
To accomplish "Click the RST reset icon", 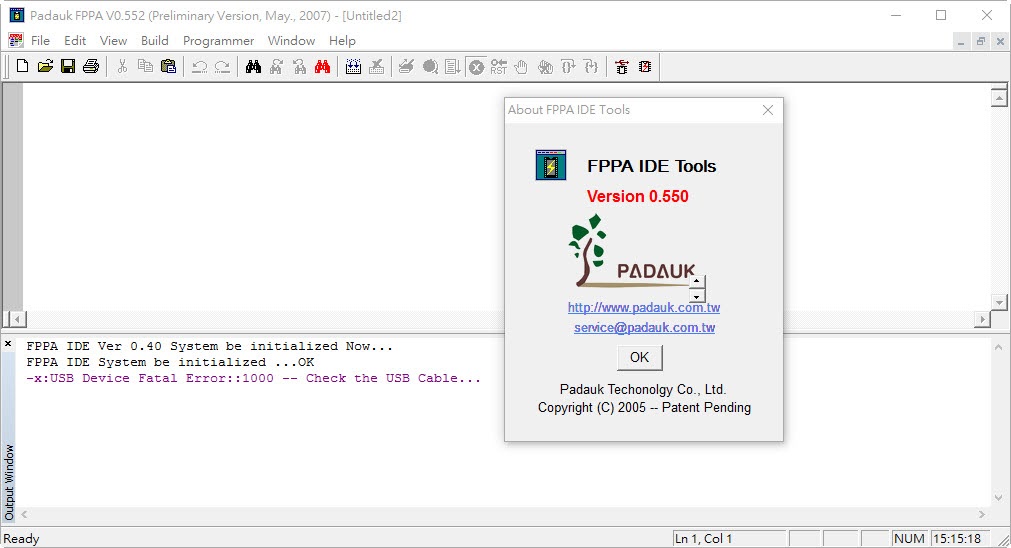I will pyautogui.click(x=498, y=66).
